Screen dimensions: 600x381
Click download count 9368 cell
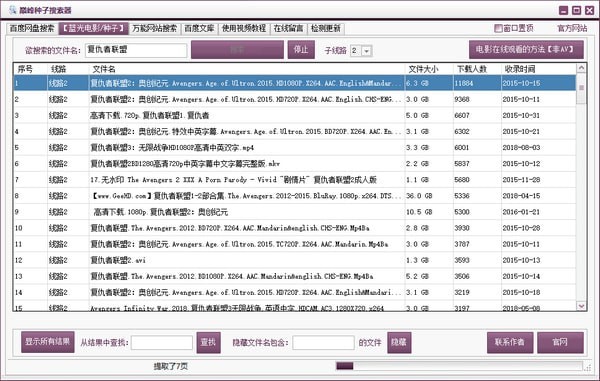(462, 99)
